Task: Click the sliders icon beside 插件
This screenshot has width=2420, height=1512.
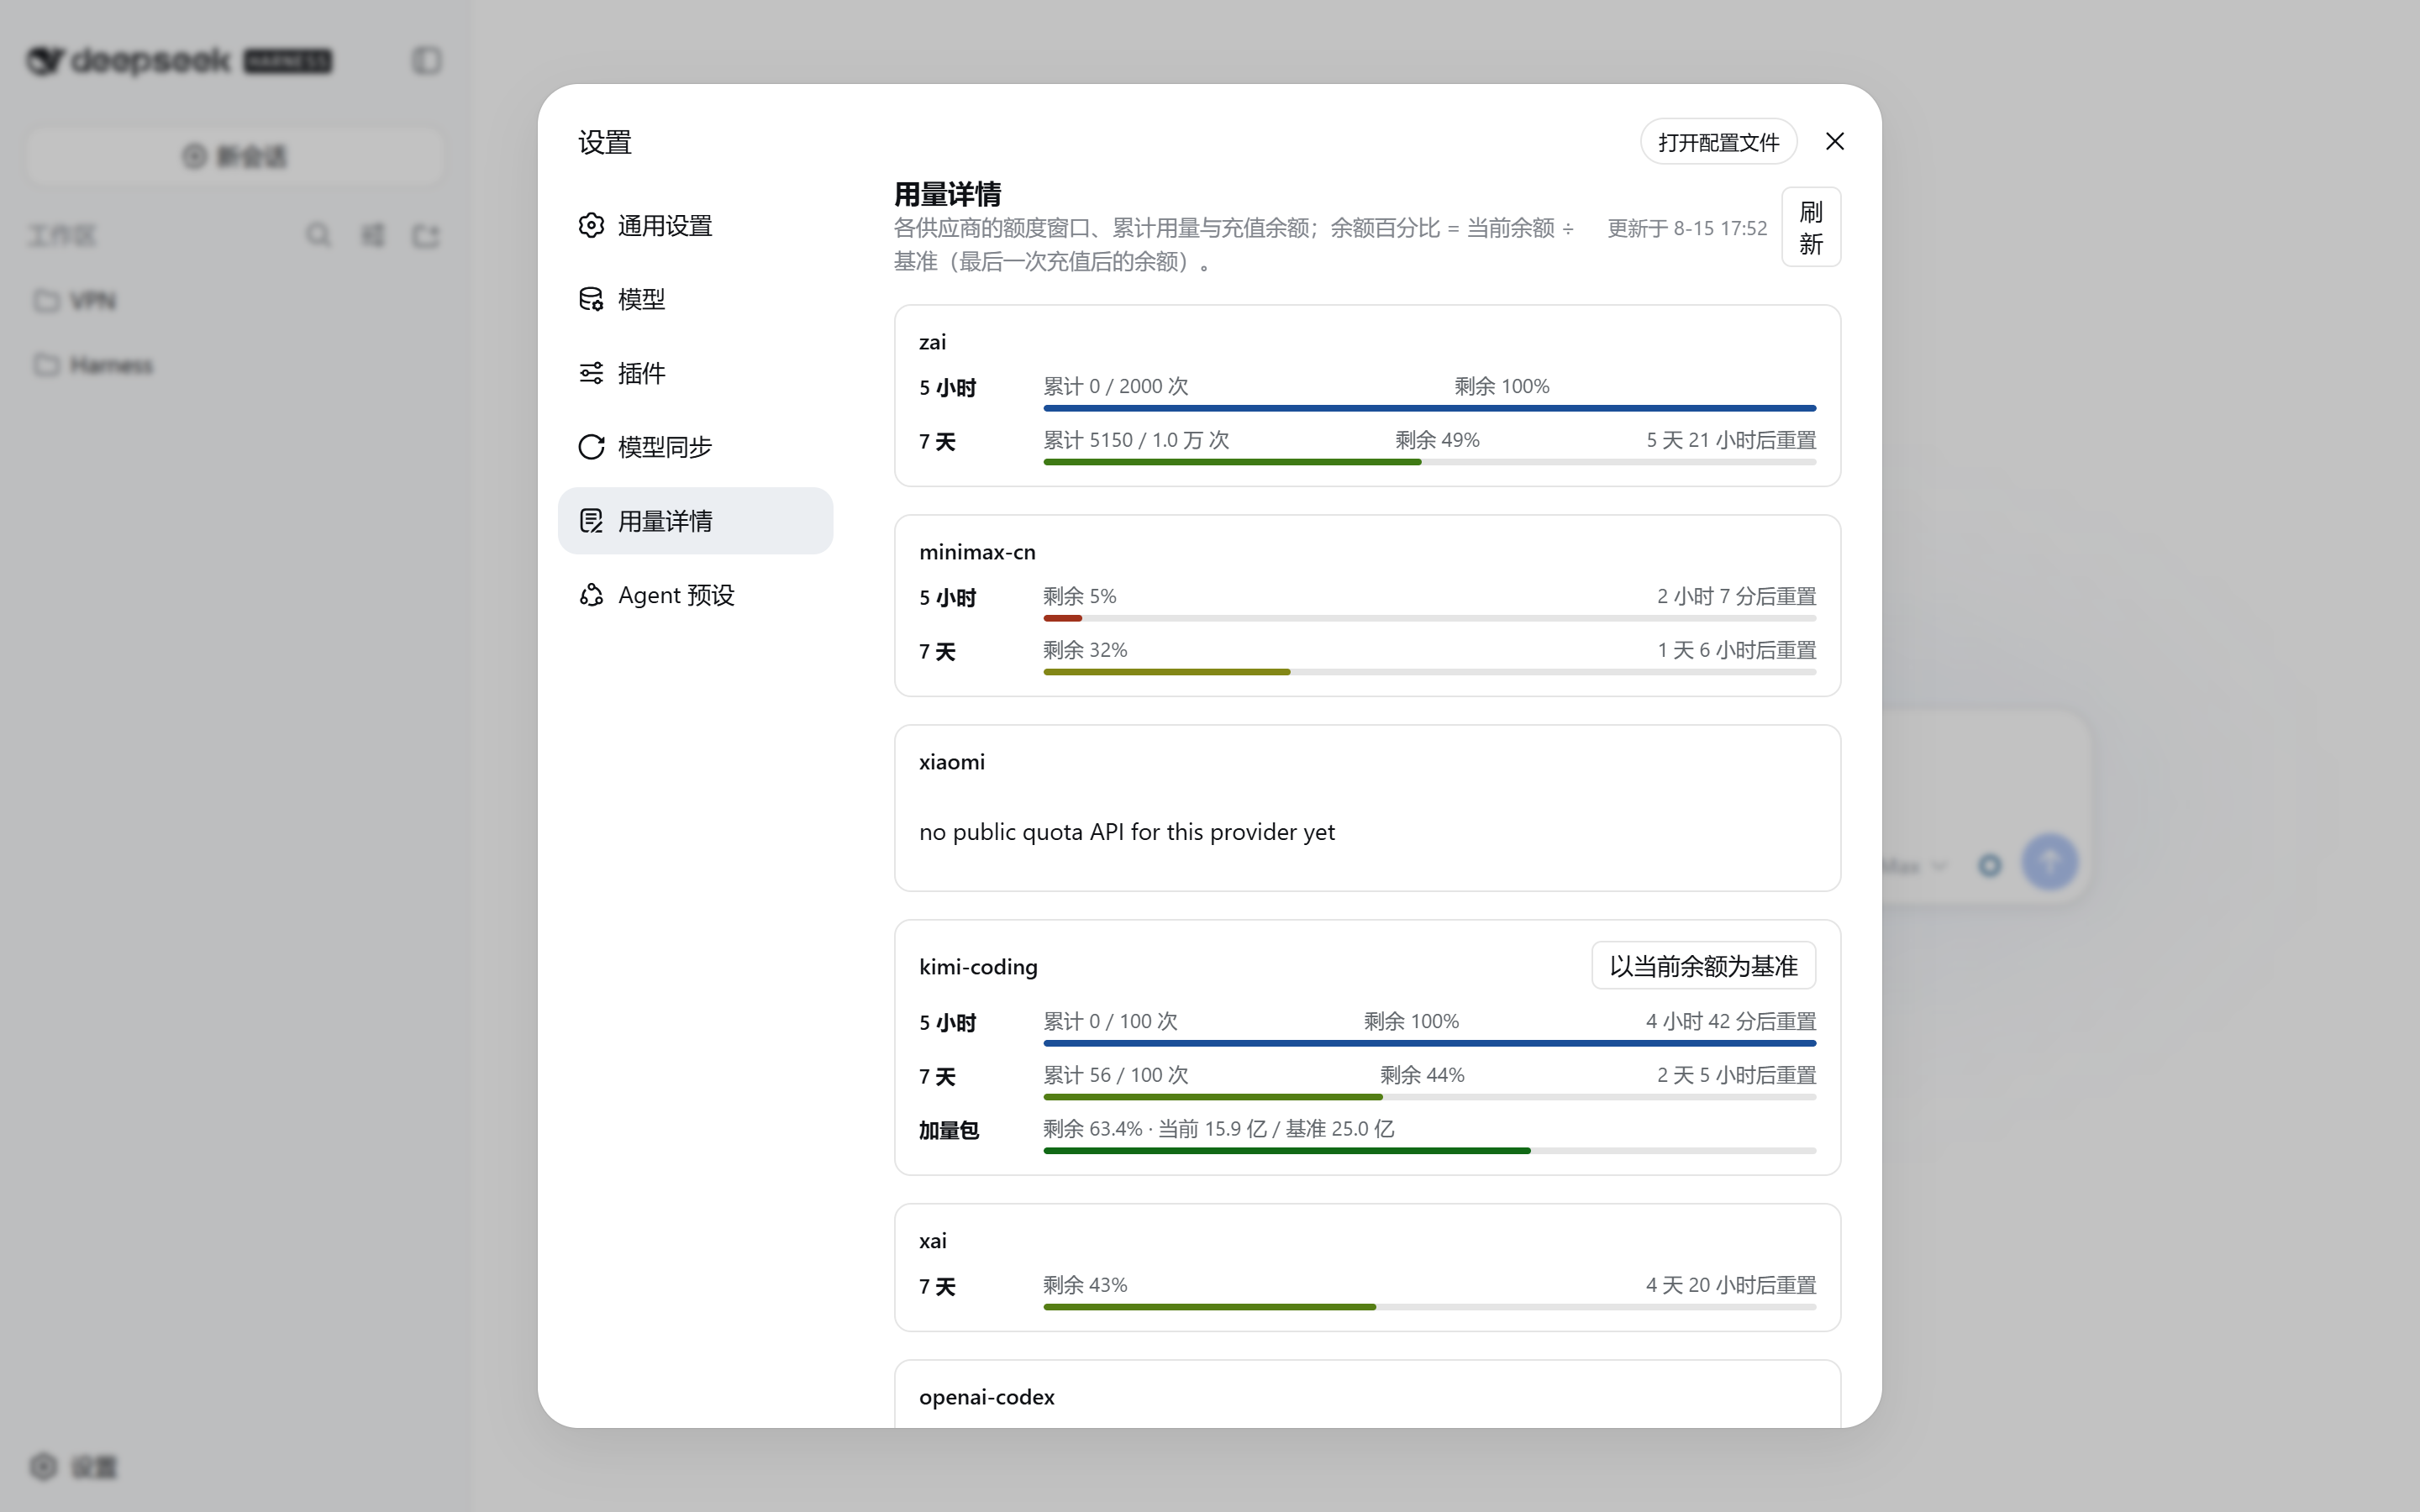Action: click(x=591, y=373)
